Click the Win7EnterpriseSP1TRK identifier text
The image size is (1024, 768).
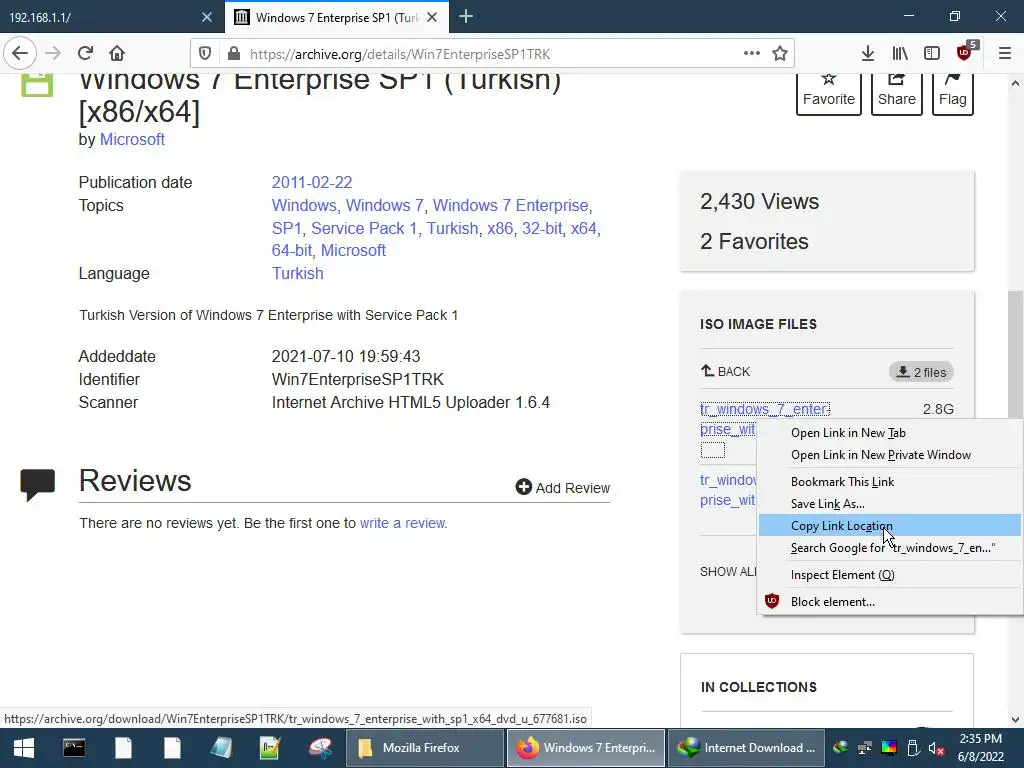point(357,379)
